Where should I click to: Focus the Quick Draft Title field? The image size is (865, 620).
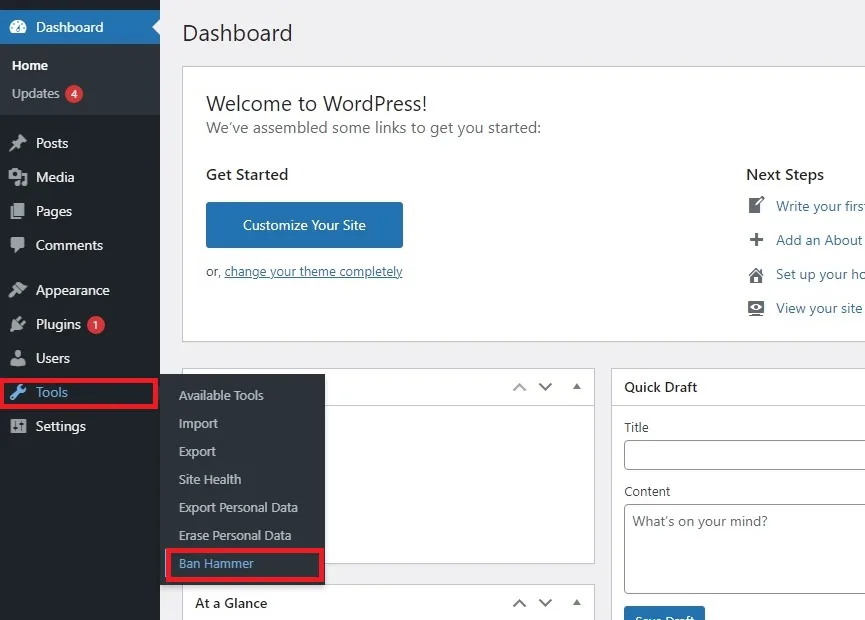pyautogui.click(x=745, y=455)
